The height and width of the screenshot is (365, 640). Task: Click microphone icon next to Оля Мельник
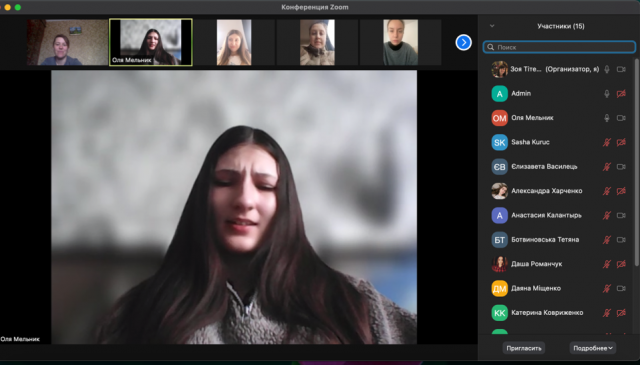point(607,118)
